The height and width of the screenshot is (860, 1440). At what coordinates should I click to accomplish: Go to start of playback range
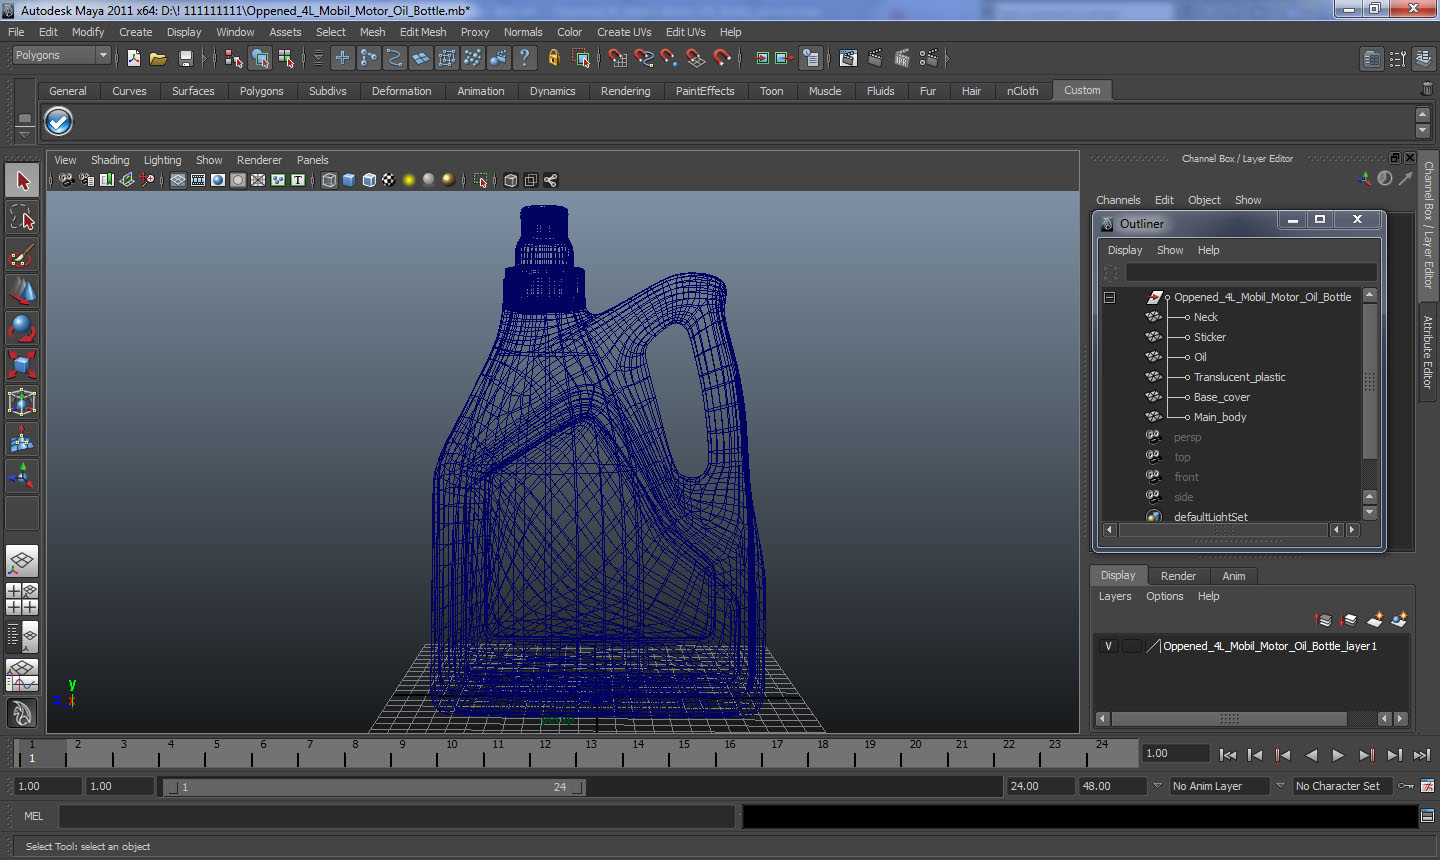point(1228,755)
